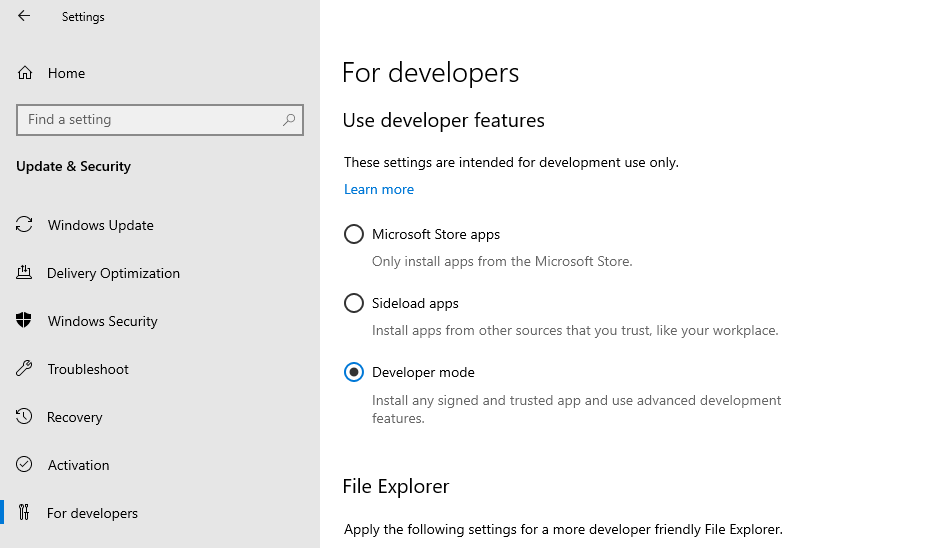Select the Sideload apps radio button
Viewport: 932px width, 548px height.
coord(354,303)
